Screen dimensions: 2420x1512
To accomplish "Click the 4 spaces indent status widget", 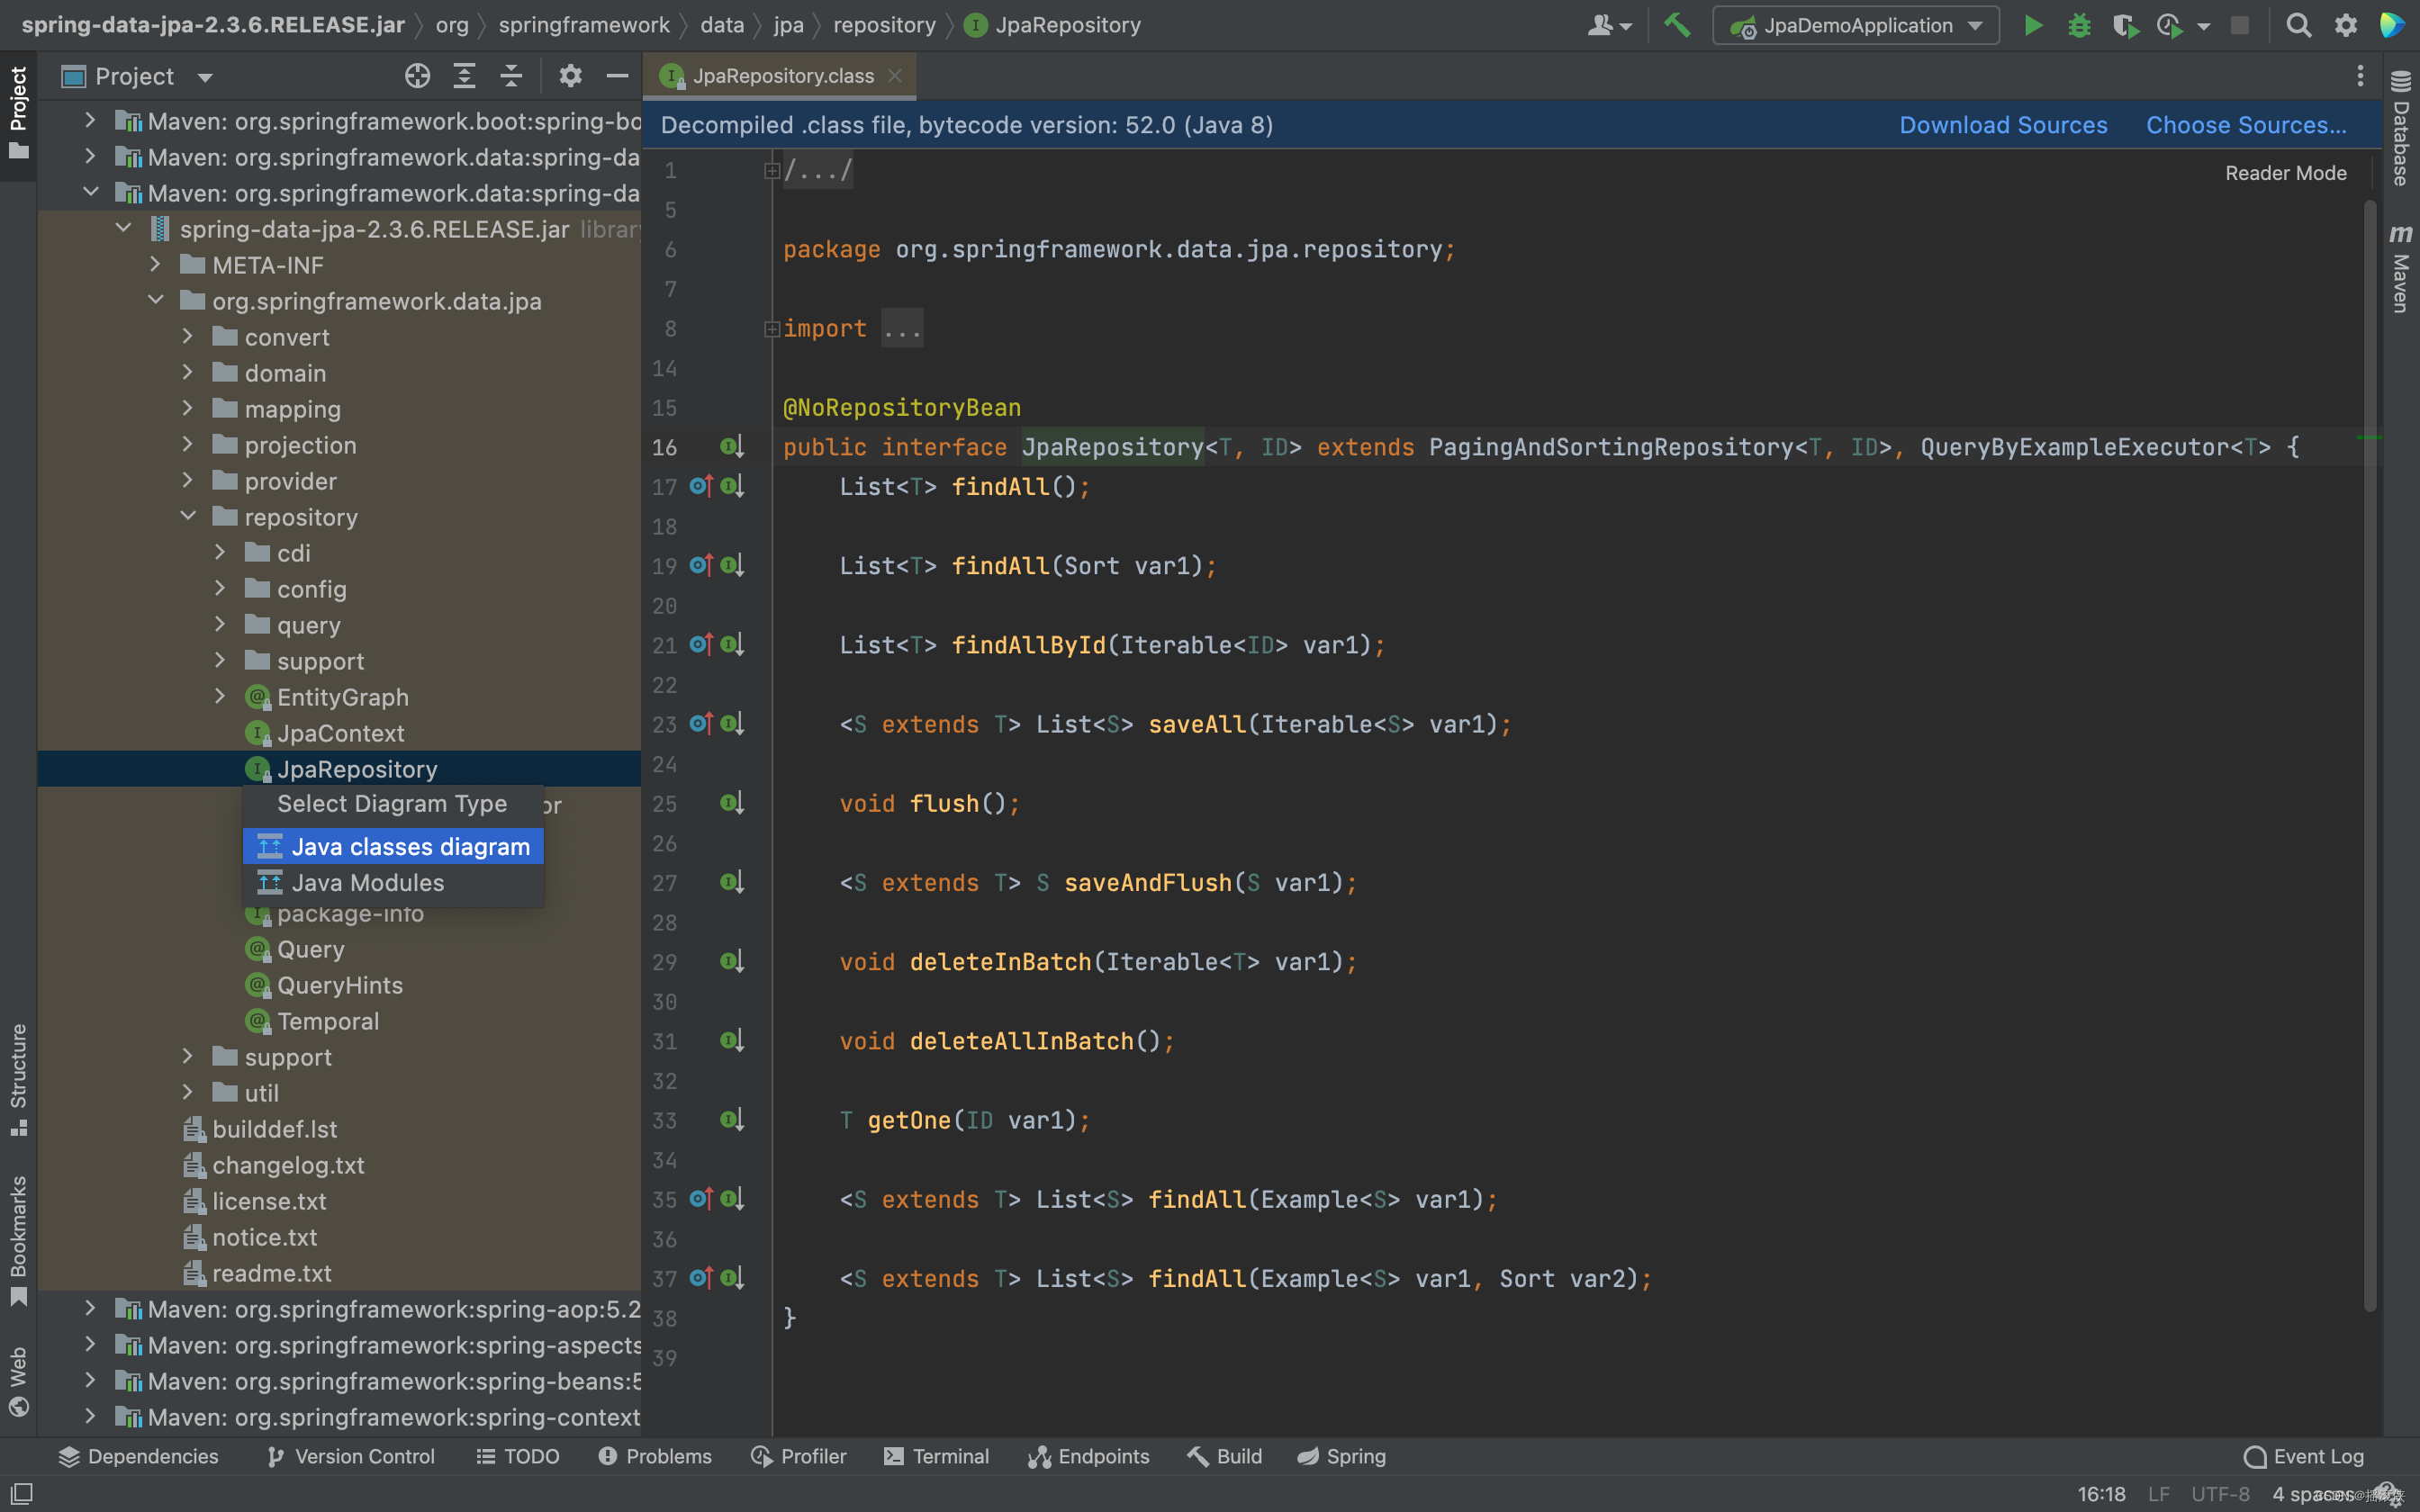I will coord(2313,1494).
